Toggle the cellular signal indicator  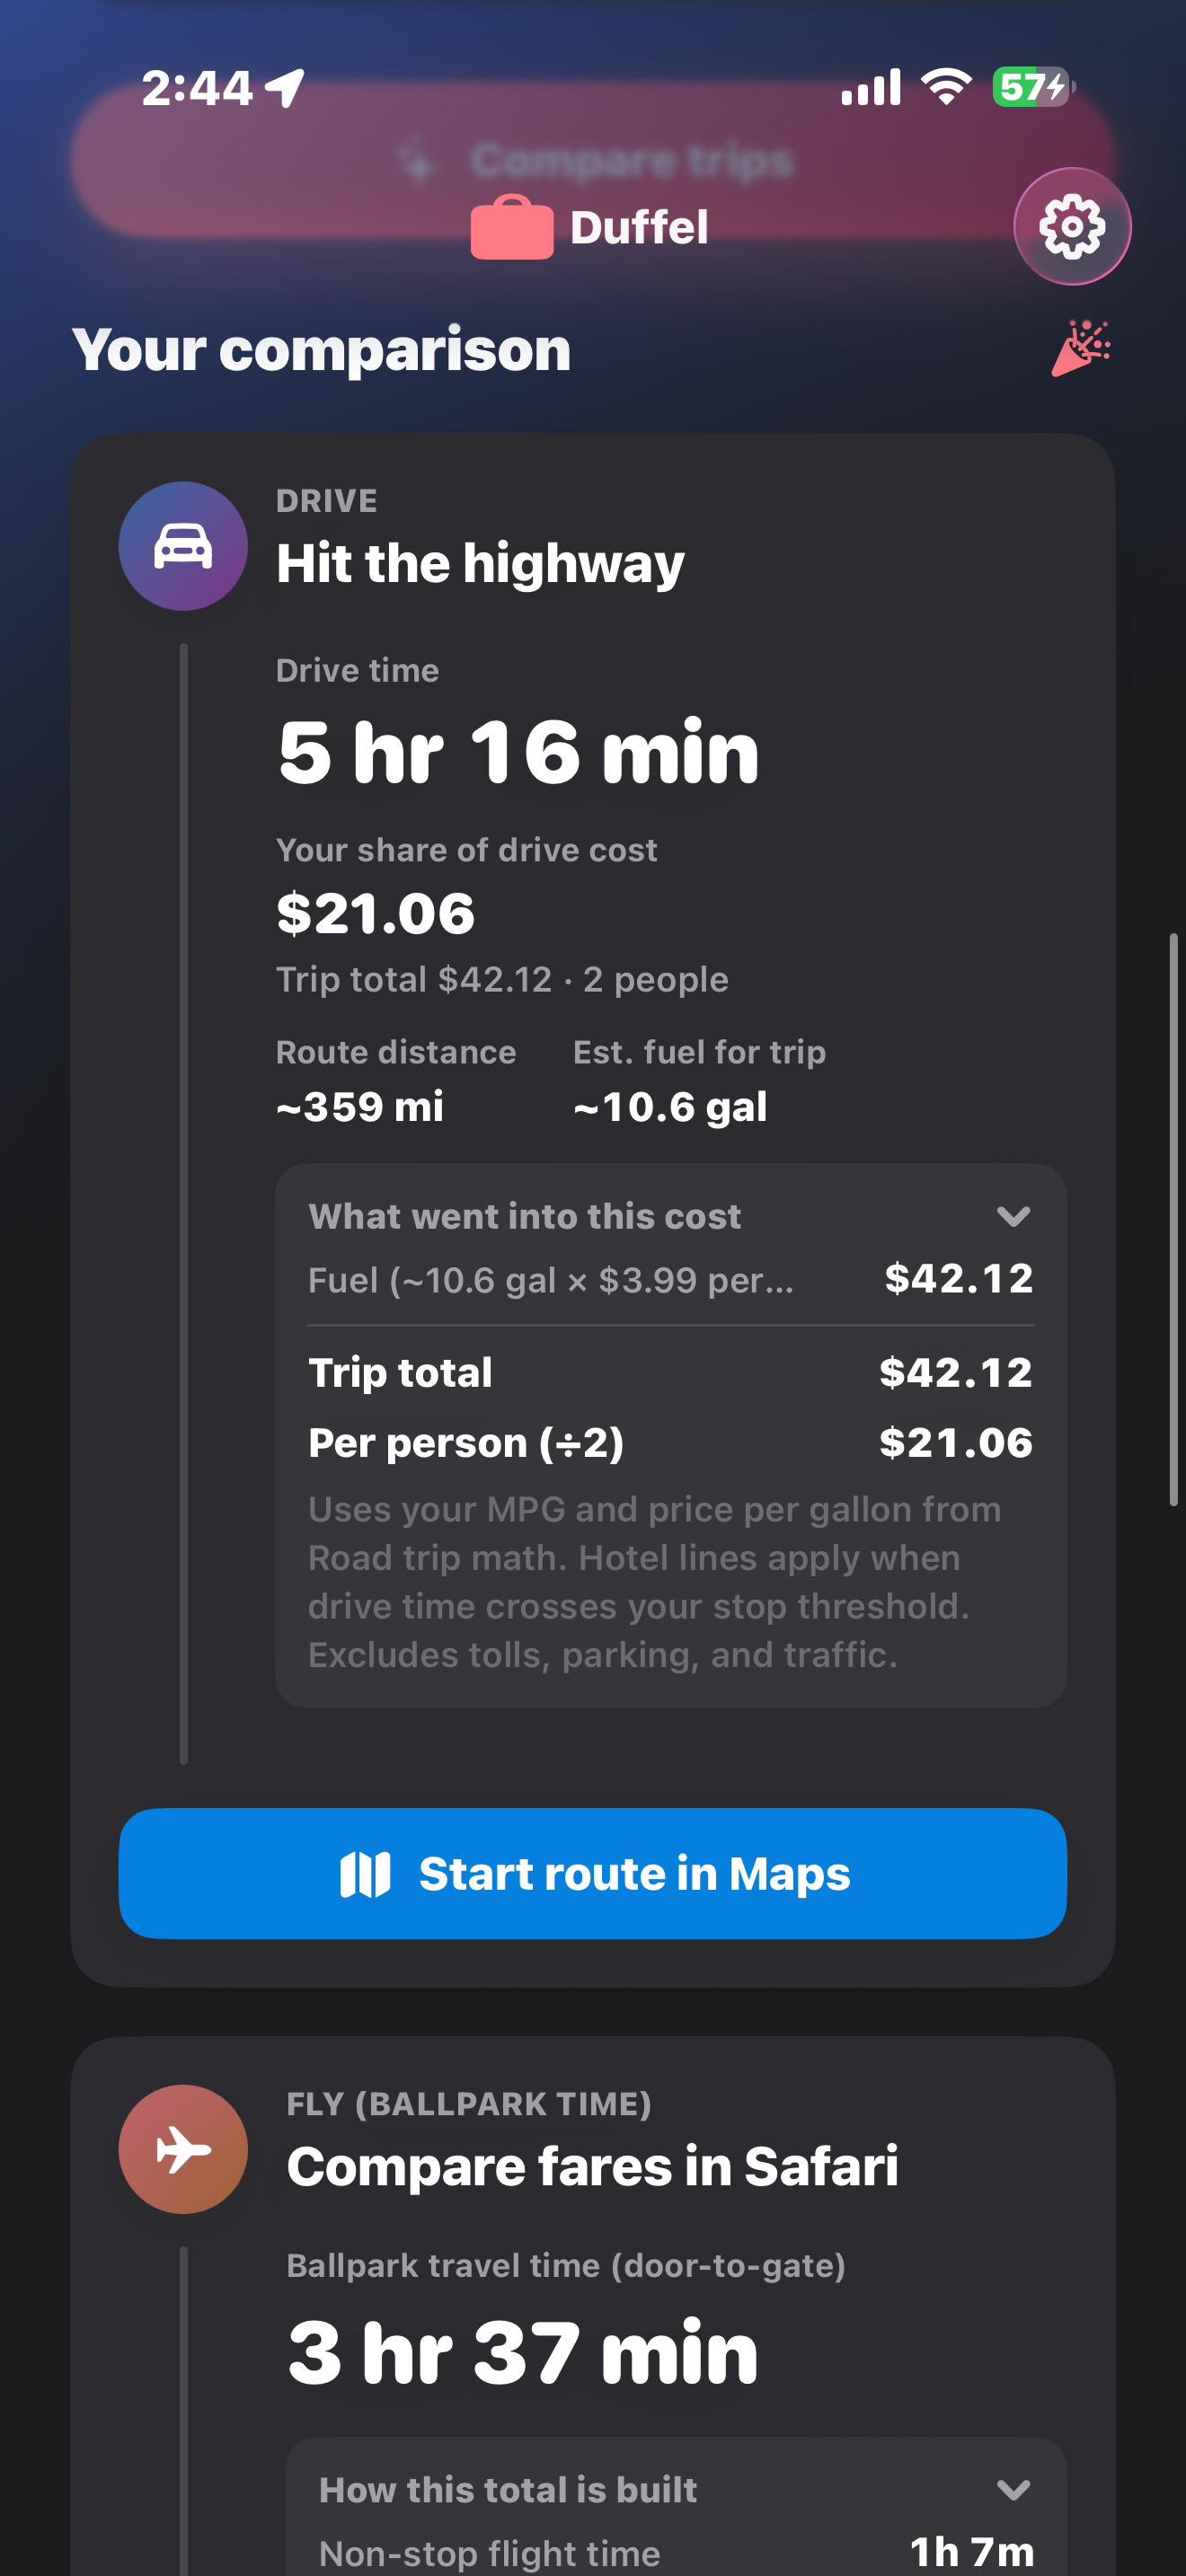[869, 88]
